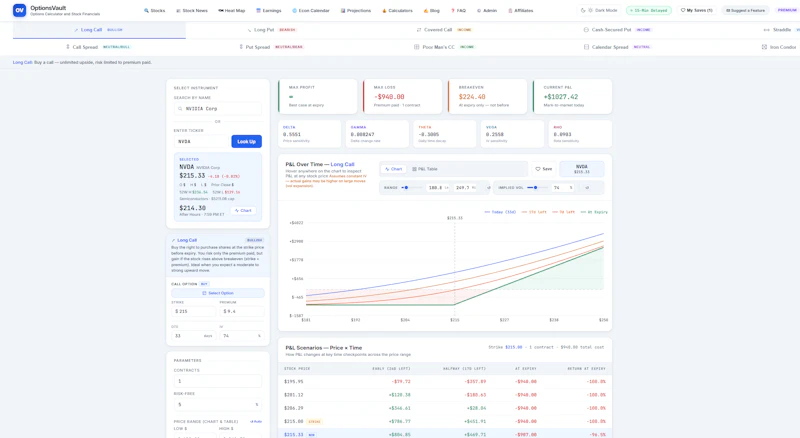Click the Premium input field

242,311
